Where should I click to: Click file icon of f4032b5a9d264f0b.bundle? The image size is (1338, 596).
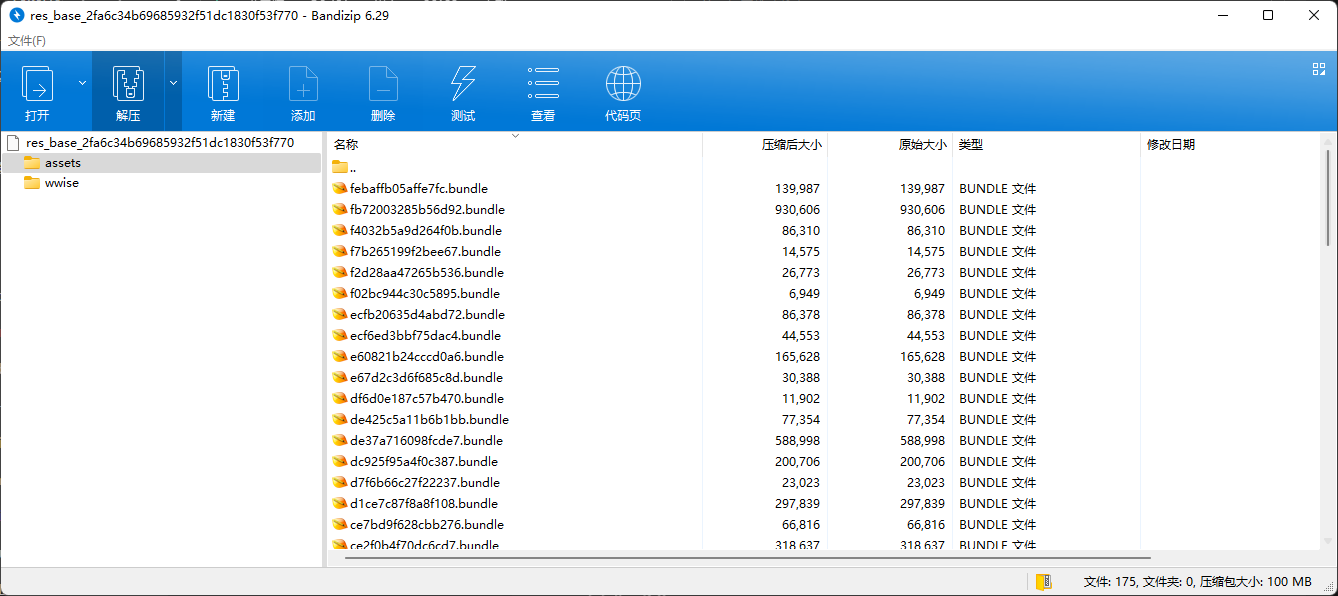pyautogui.click(x=340, y=230)
